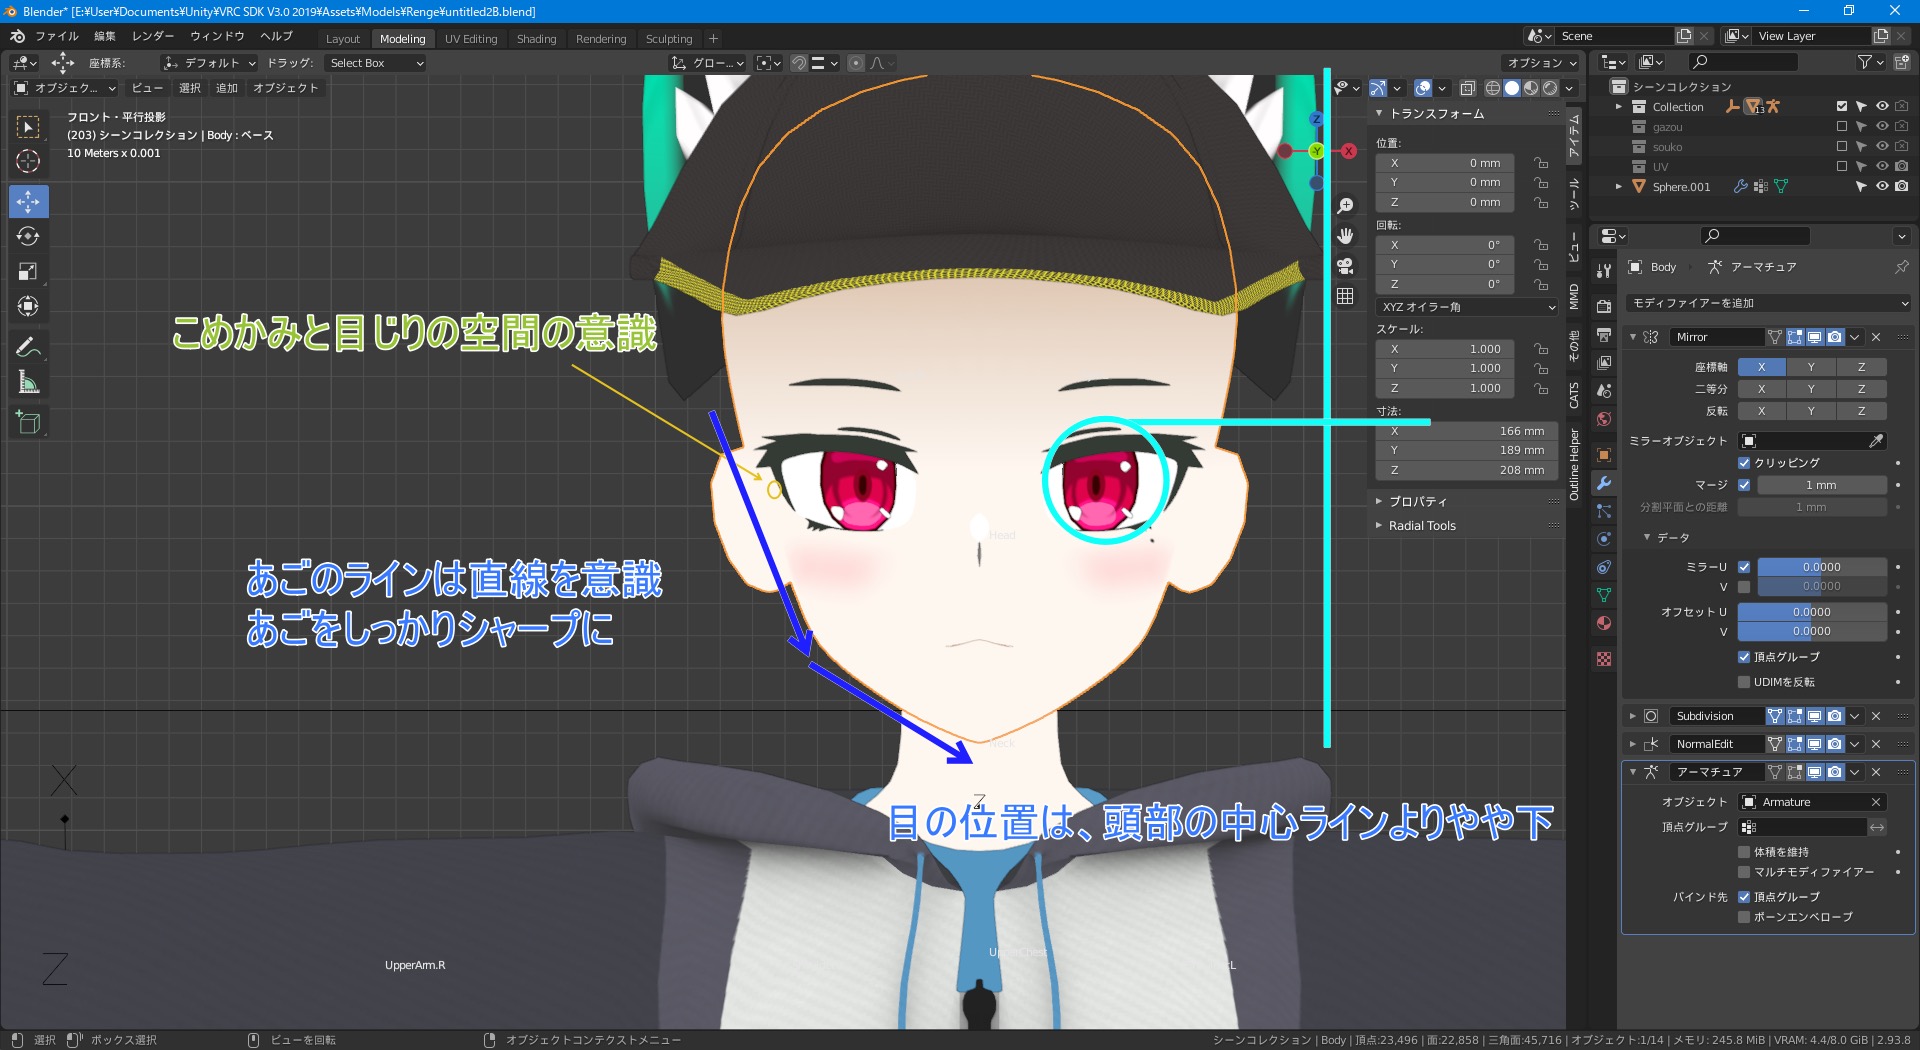Click the ミラーオブジェクト eyedropper
This screenshot has height=1050, width=1920.
tap(1876, 441)
